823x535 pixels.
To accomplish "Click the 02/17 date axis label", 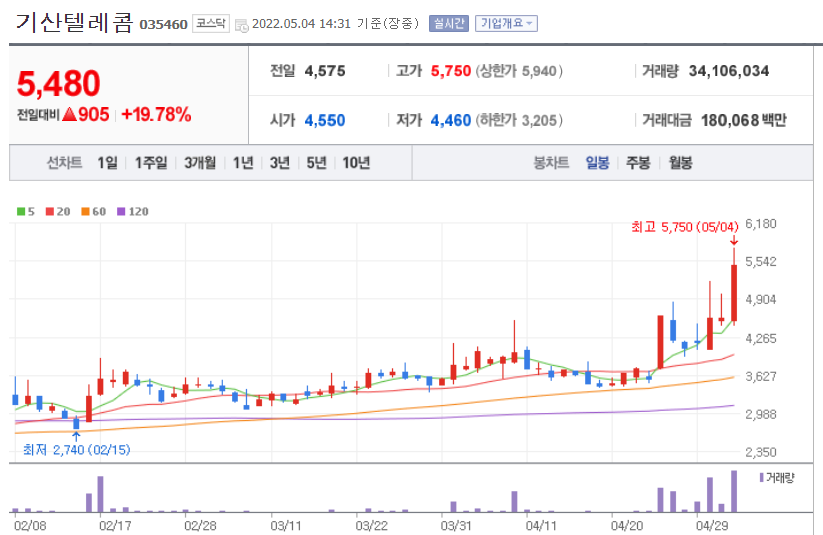I will (x=115, y=526).
